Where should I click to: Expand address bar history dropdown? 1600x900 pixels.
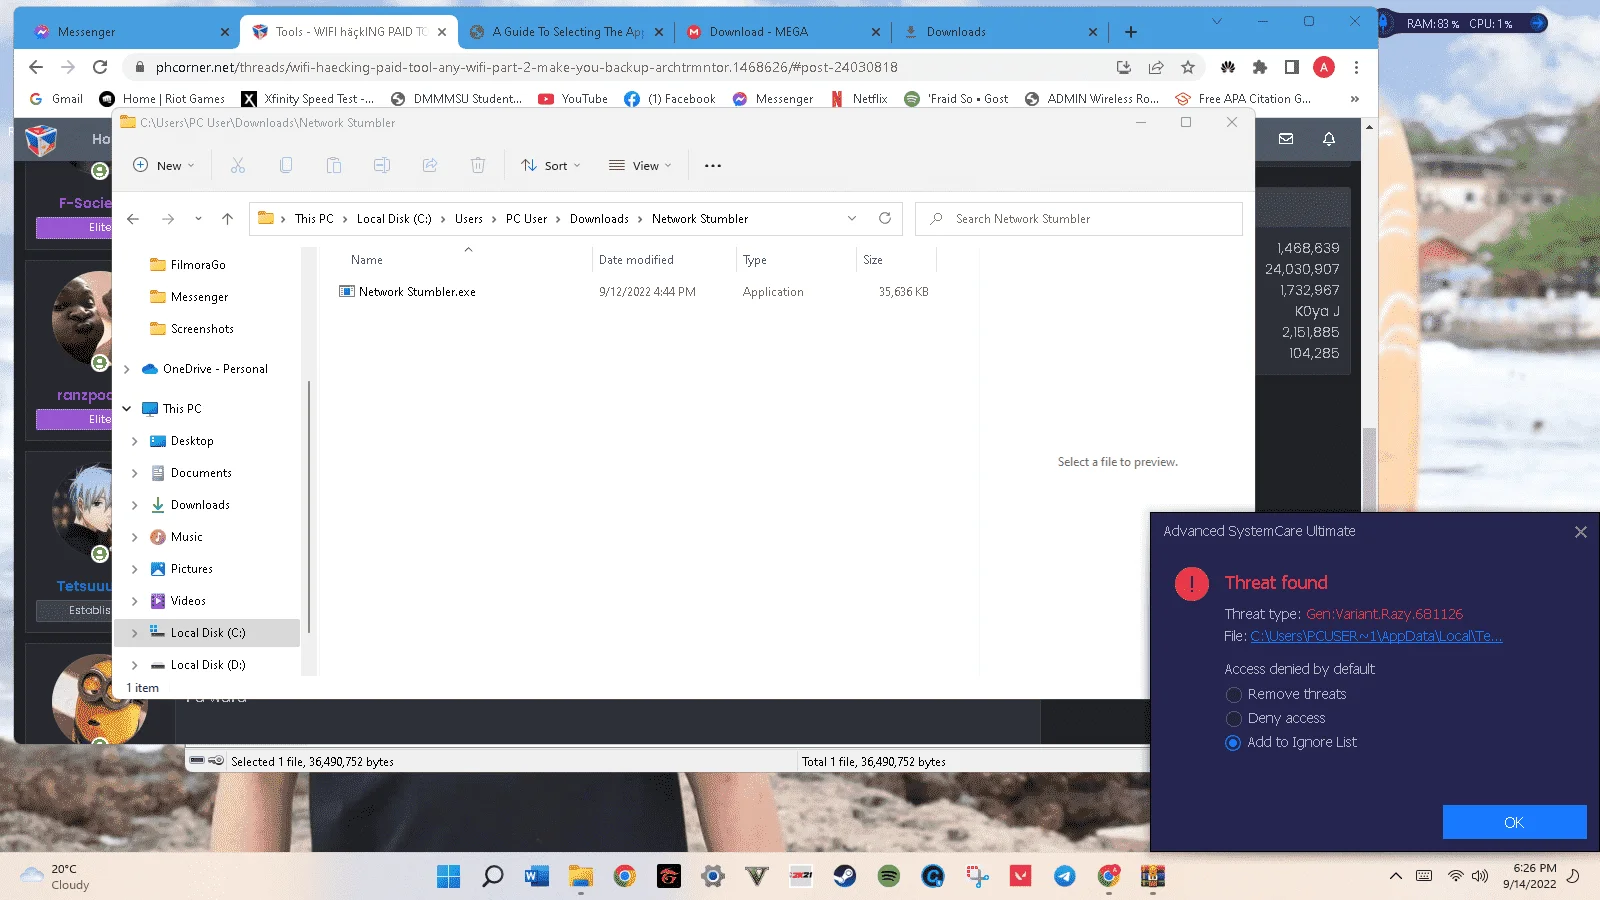pyautogui.click(x=852, y=219)
